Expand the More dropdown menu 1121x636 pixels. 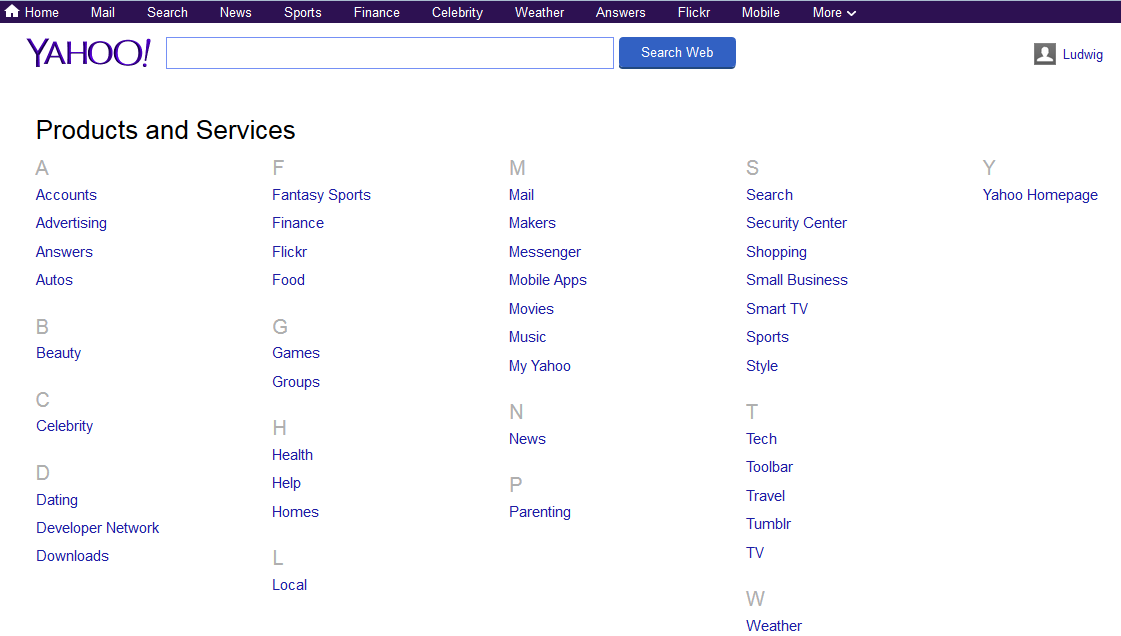[834, 12]
